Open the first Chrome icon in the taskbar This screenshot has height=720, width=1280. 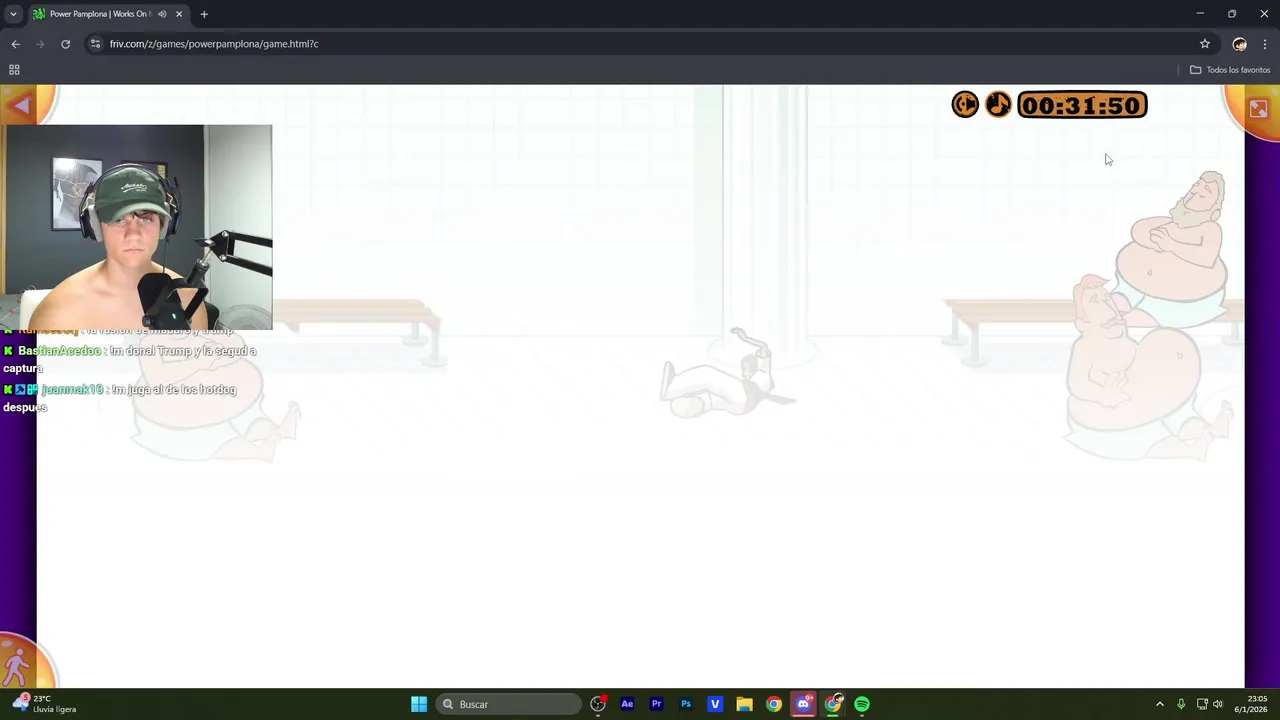point(774,704)
